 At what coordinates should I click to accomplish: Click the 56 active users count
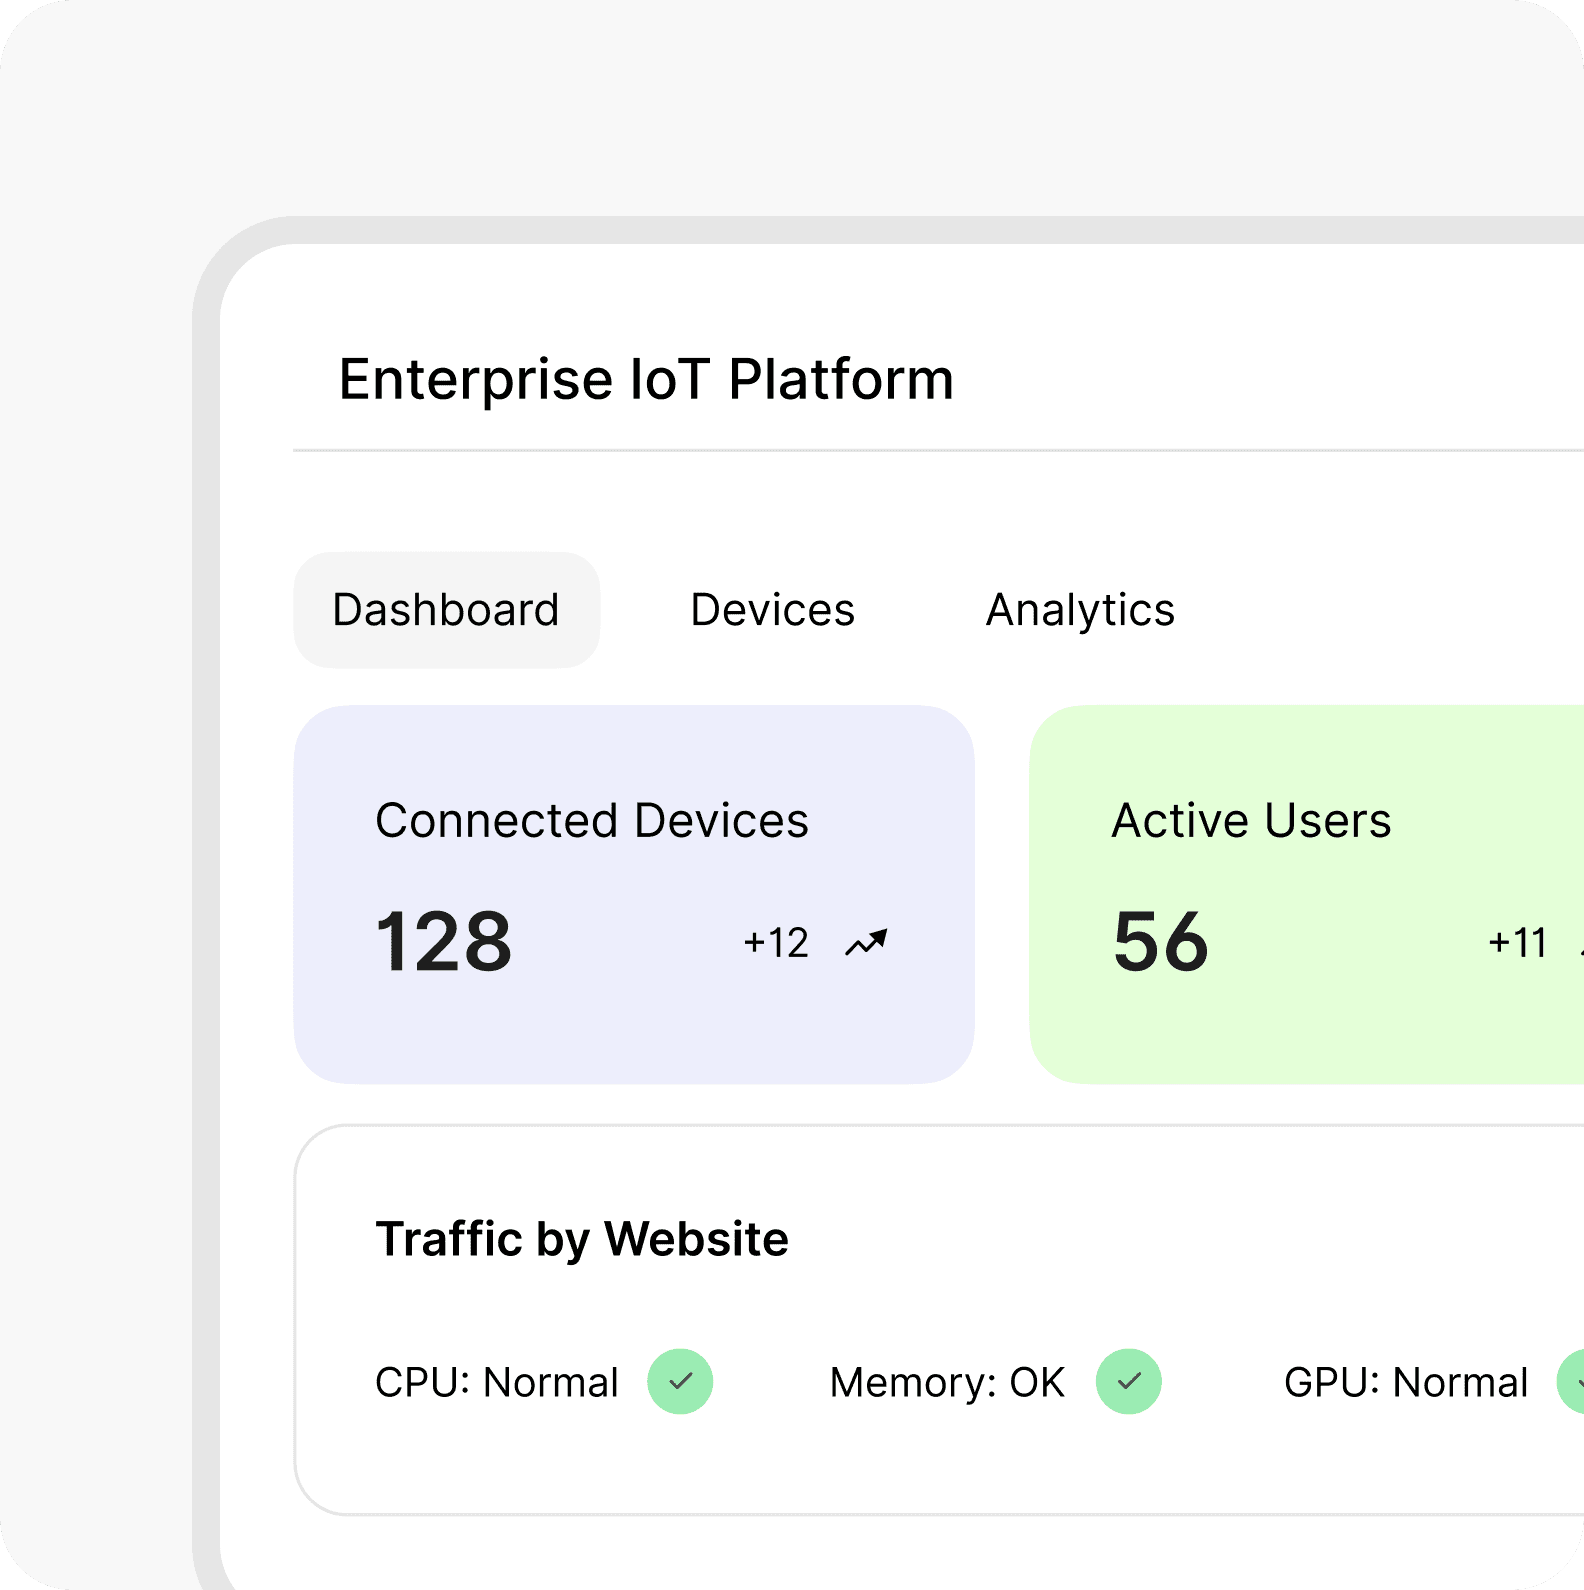point(1160,942)
